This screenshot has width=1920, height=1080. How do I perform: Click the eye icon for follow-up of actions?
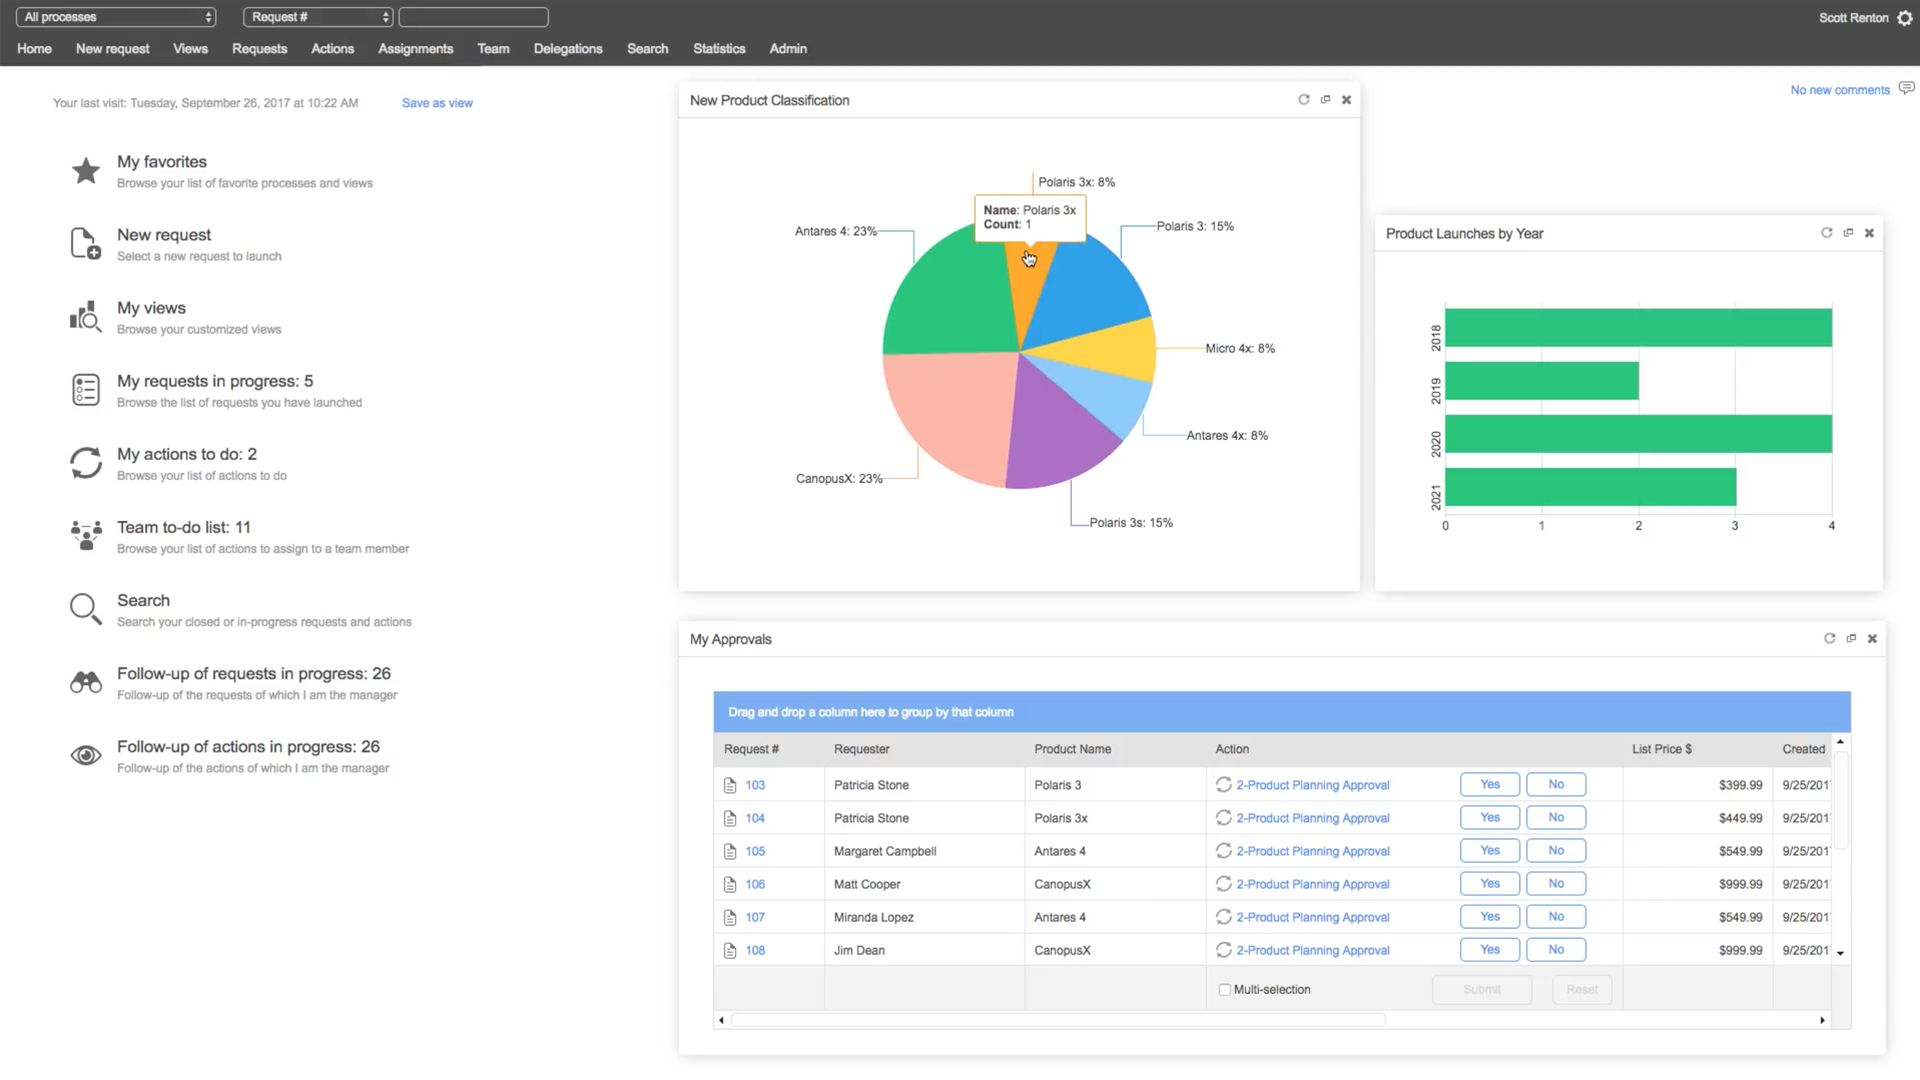(x=85, y=755)
